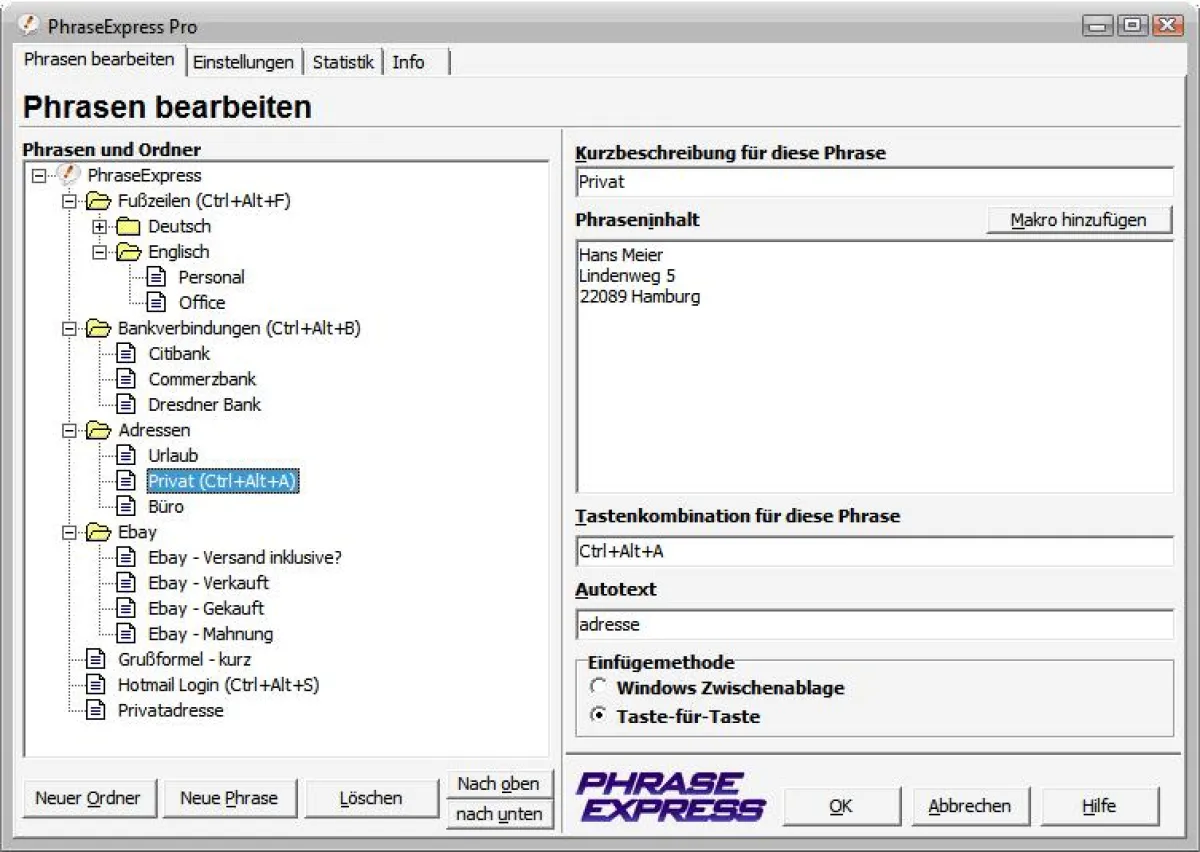This screenshot has height=852, width=1200.
Task: Click the Deutsch folder icon
Action: (128, 227)
